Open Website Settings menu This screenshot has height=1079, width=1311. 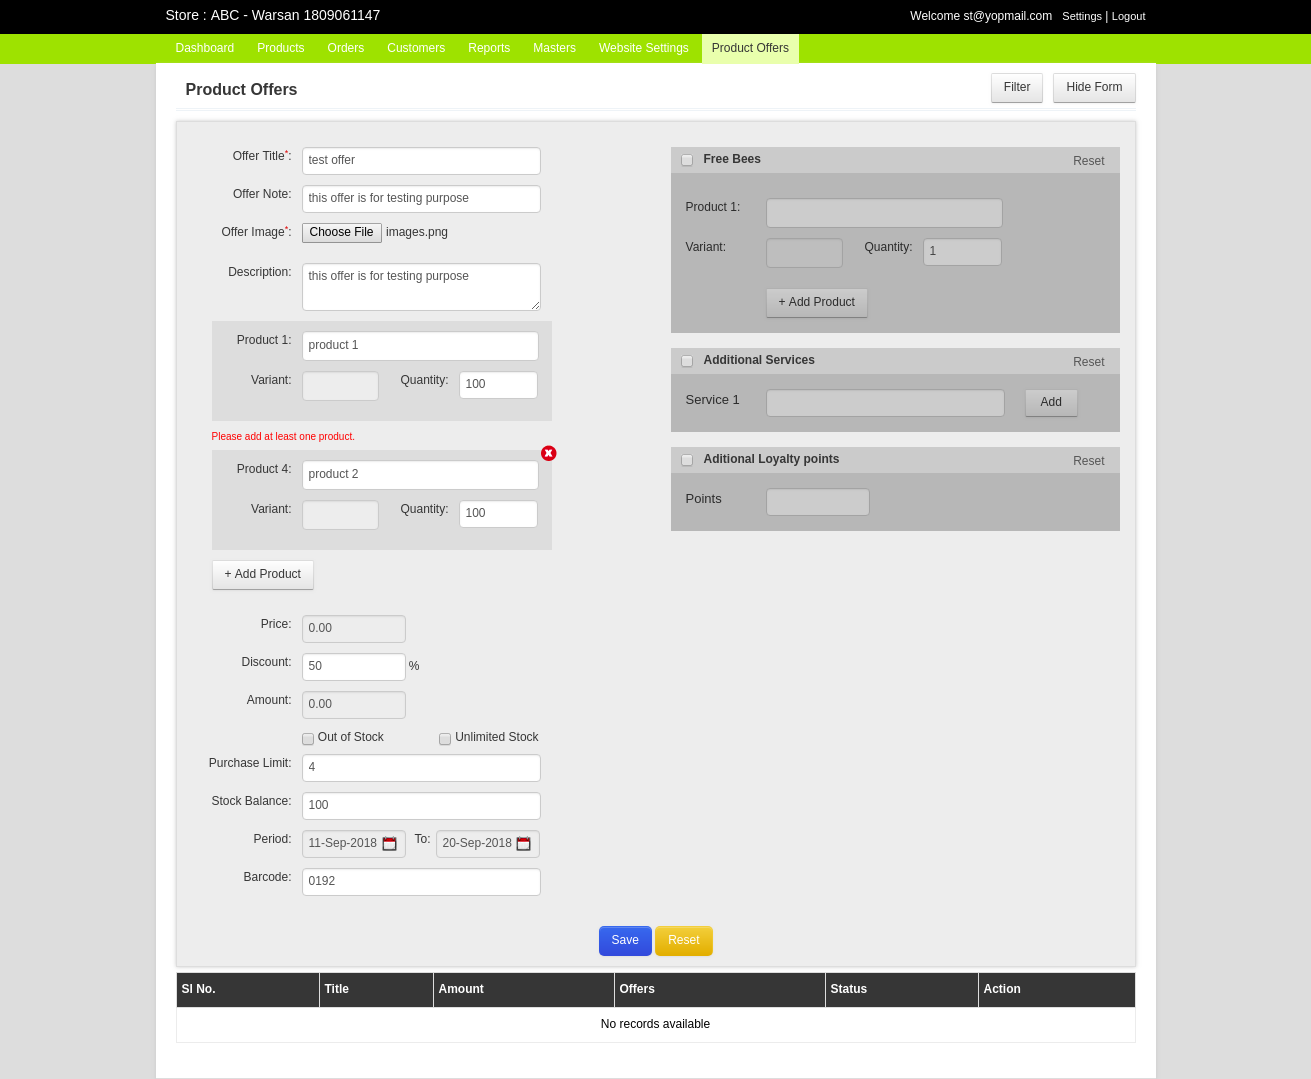(644, 48)
